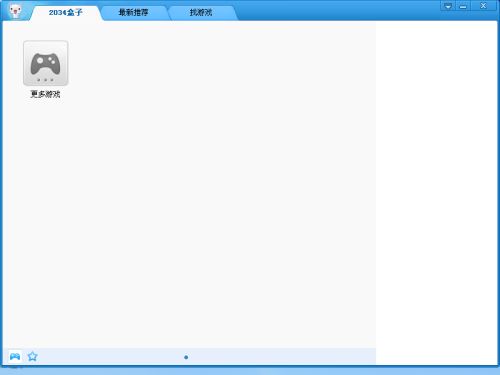Click the 更多游戏 text label
This screenshot has width=500, height=375.
click(45, 94)
